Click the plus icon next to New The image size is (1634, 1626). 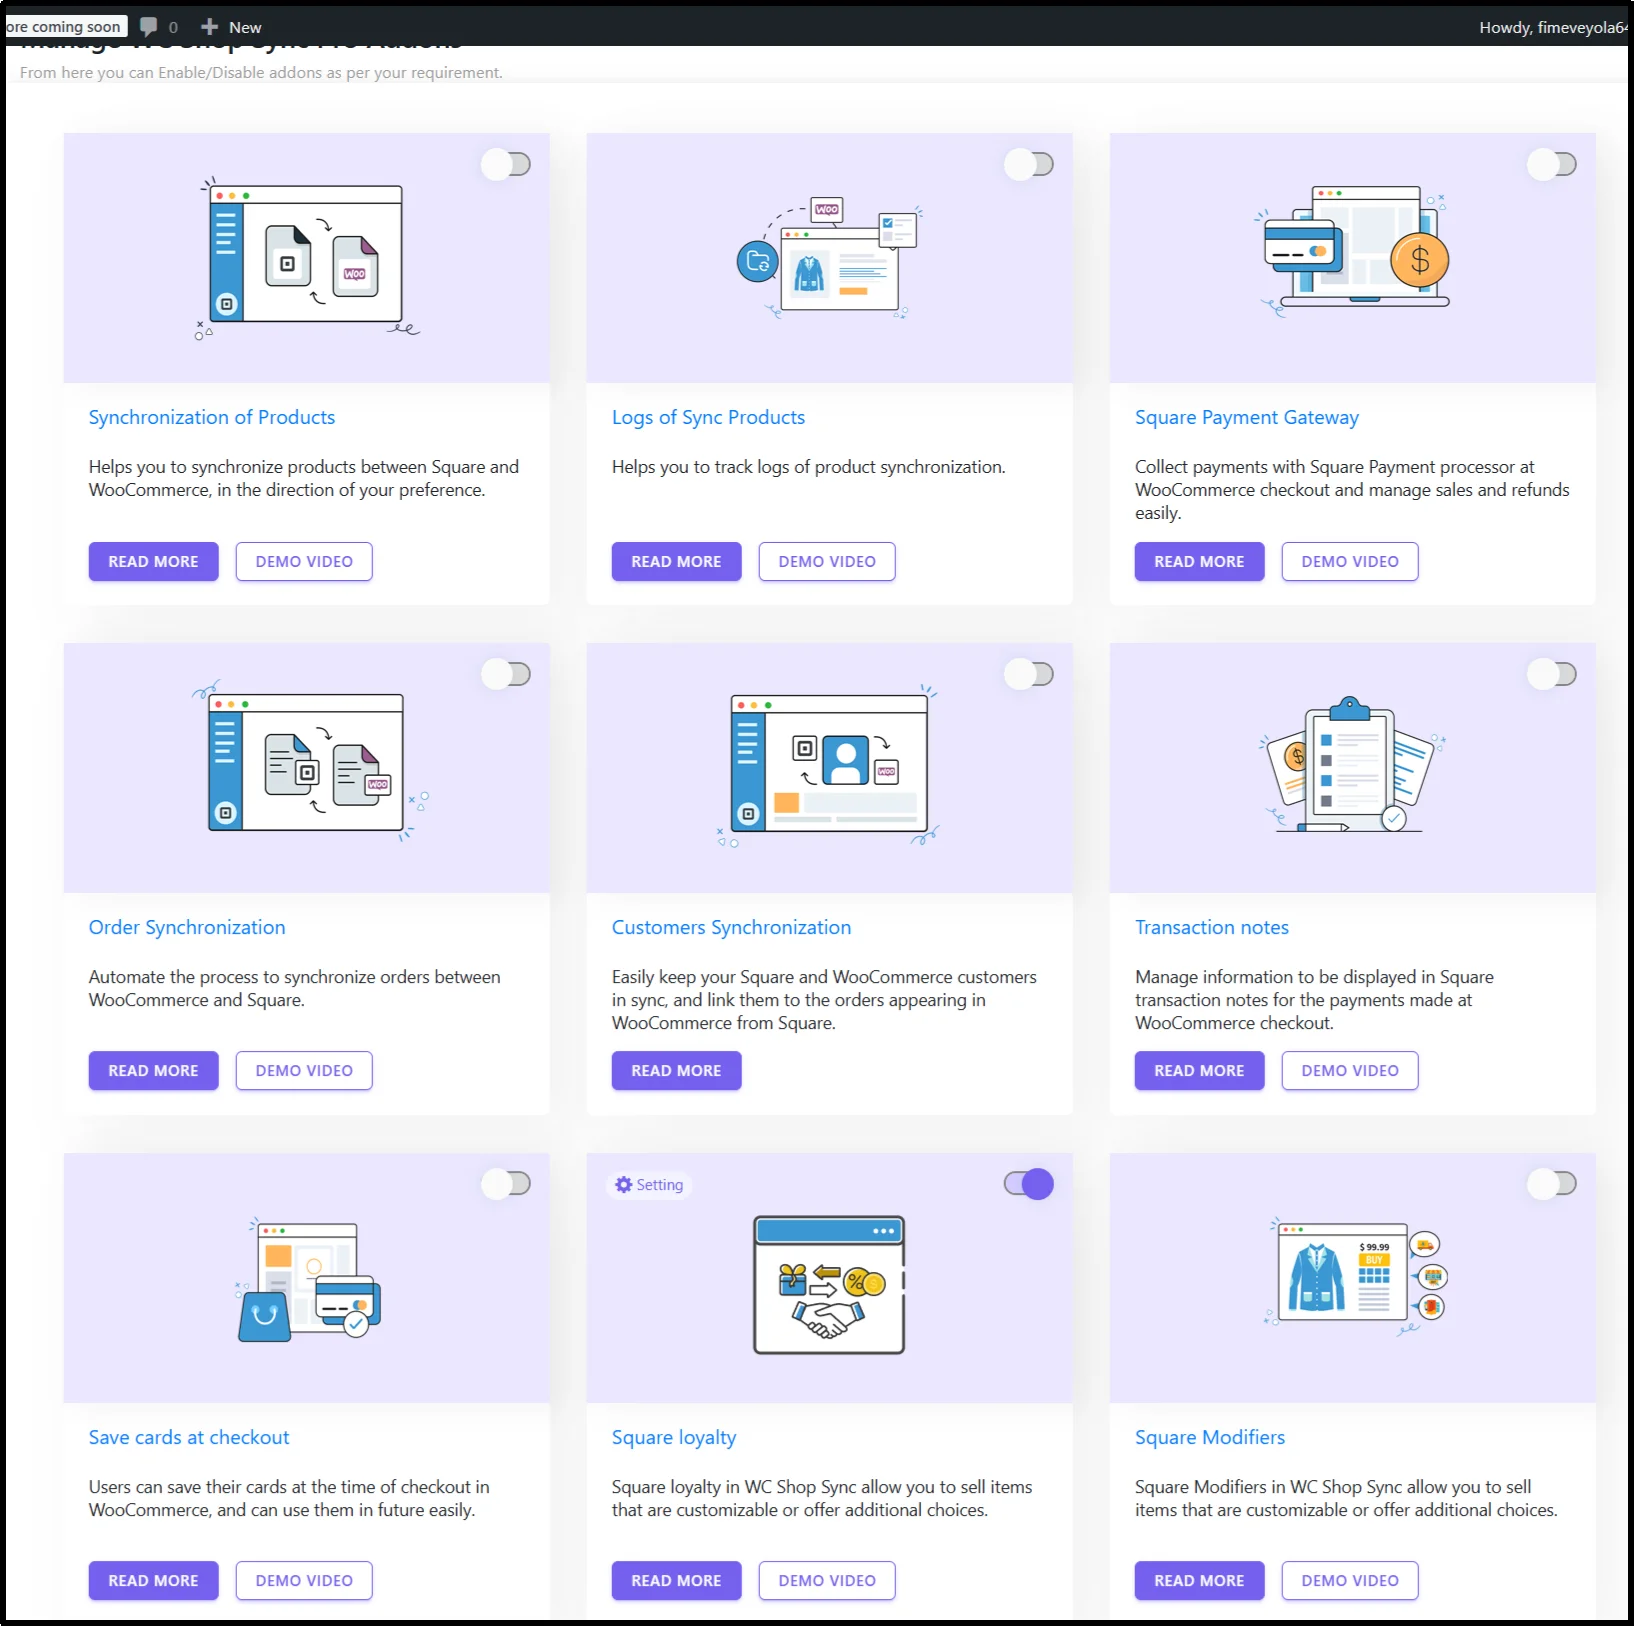[210, 27]
